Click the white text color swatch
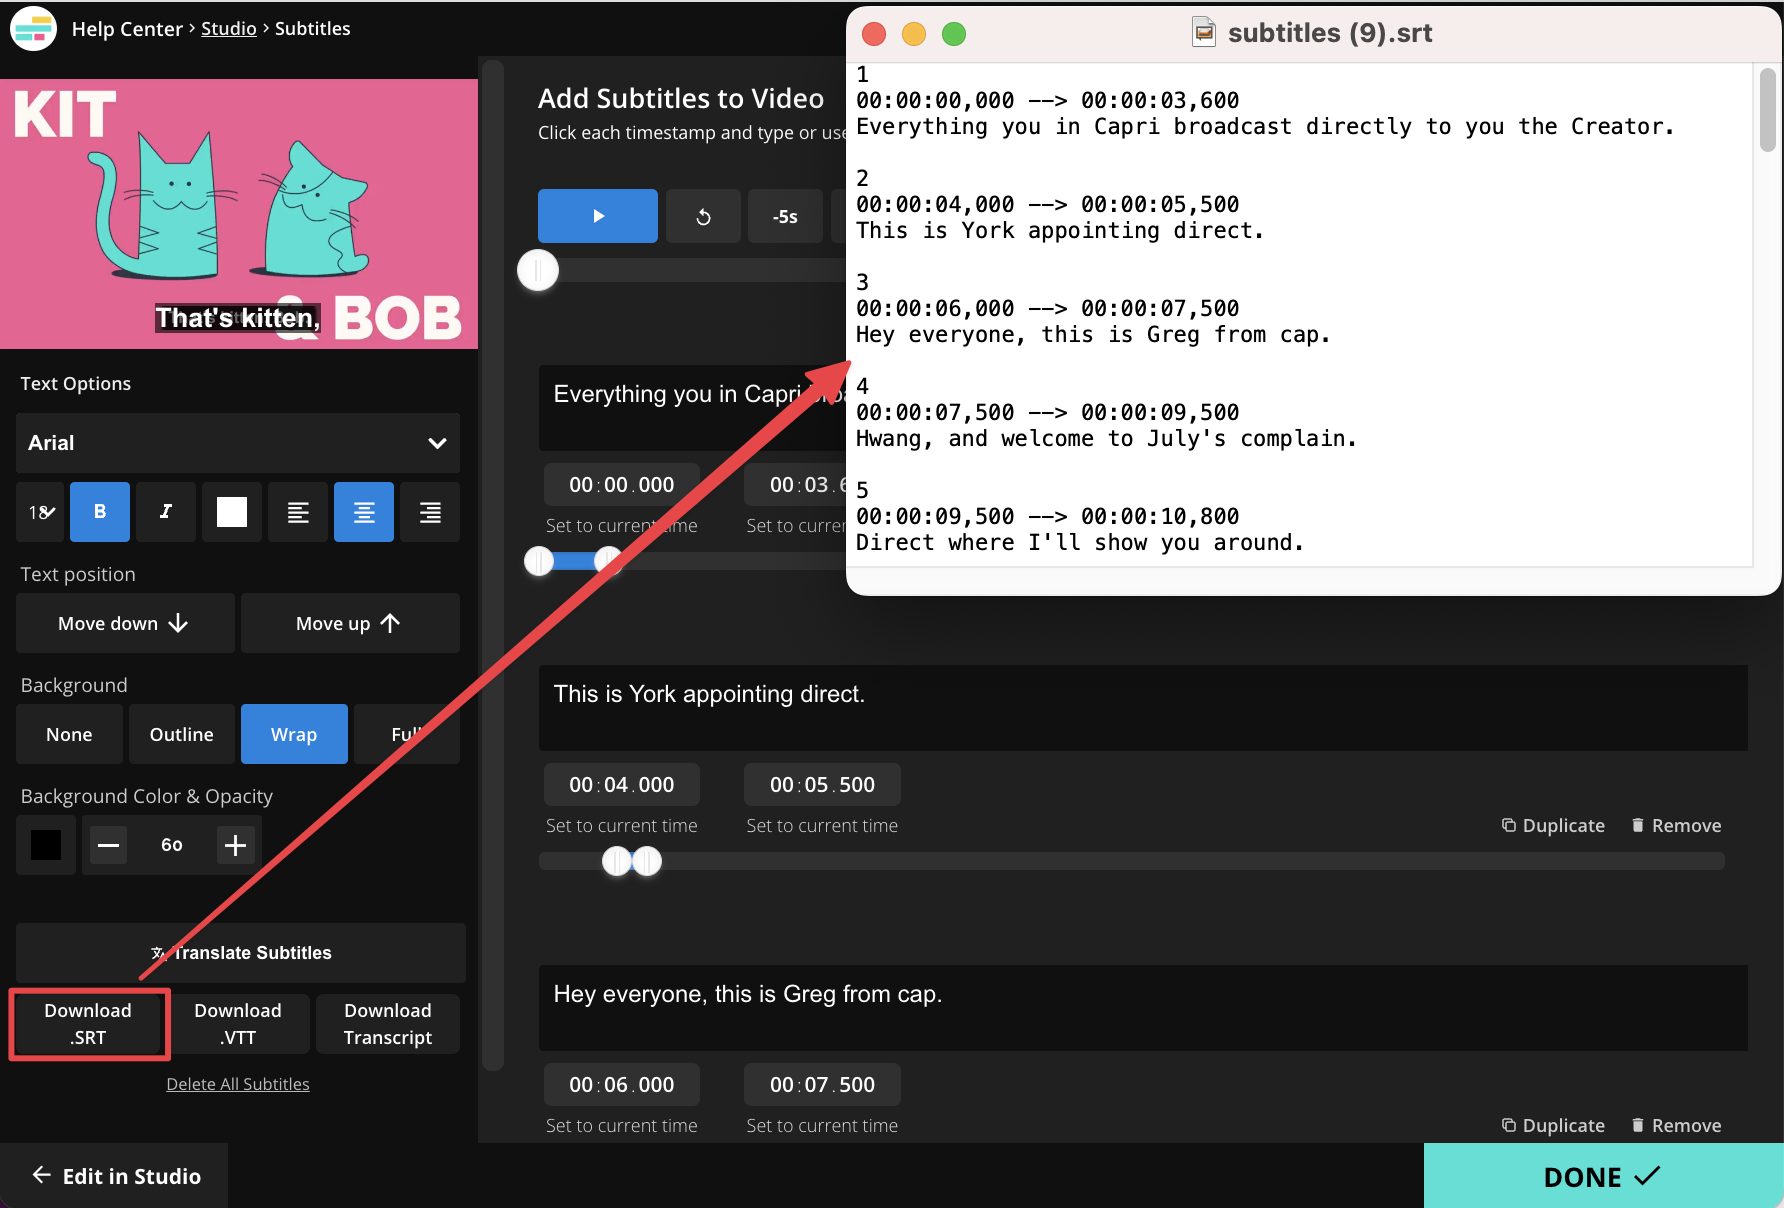Viewport: 1784px width, 1208px height. pos(232,512)
